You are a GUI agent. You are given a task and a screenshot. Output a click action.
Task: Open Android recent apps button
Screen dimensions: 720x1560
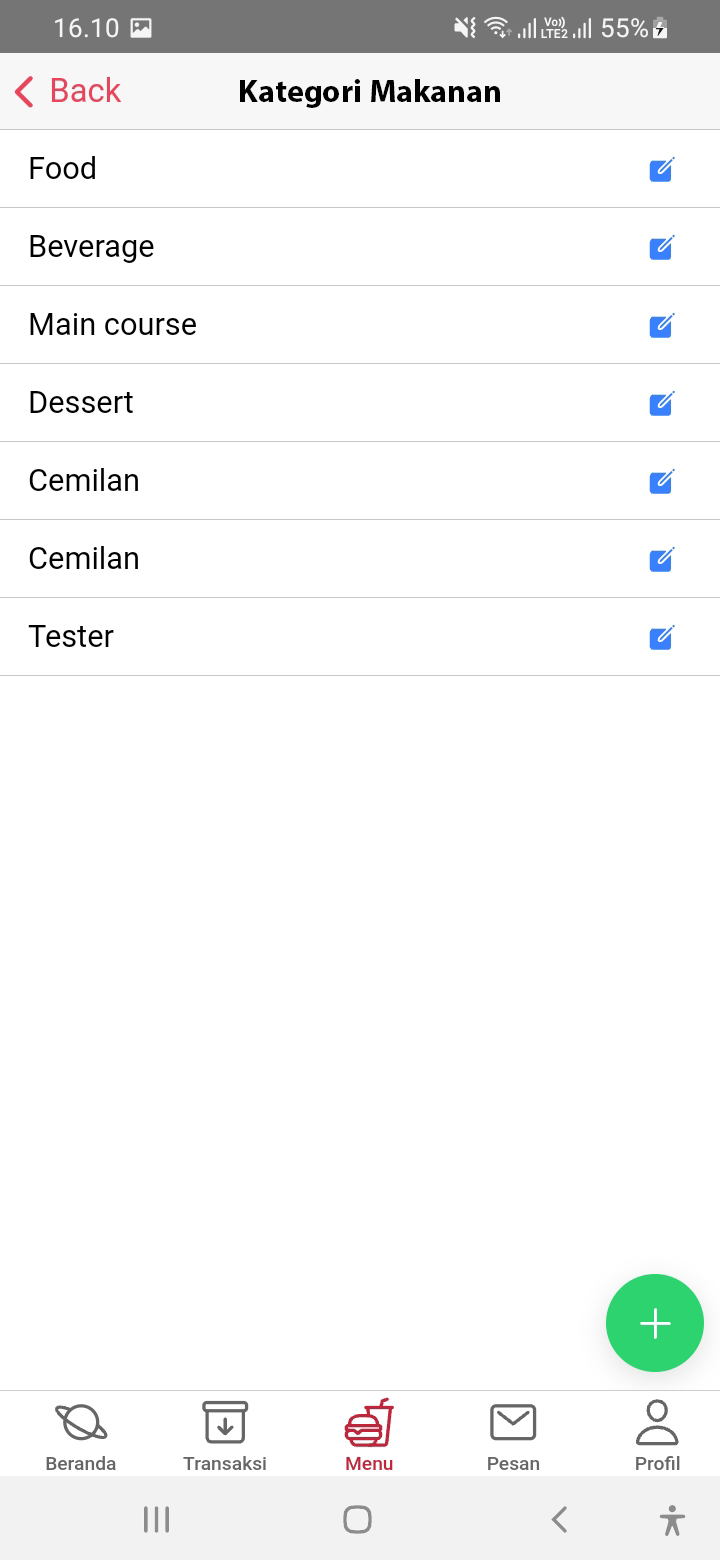click(x=156, y=1520)
